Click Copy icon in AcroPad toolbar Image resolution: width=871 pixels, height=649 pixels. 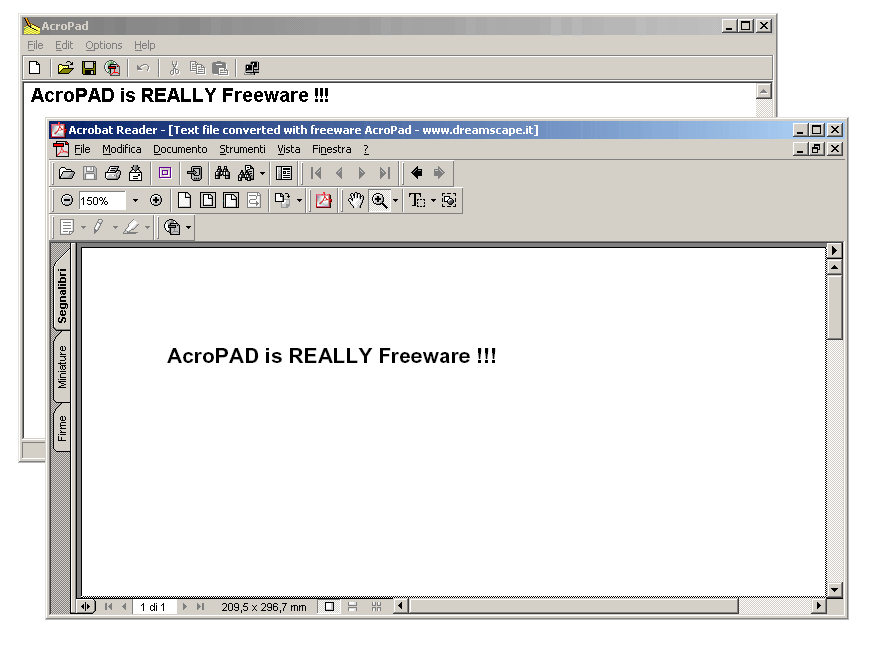(x=197, y=68)
